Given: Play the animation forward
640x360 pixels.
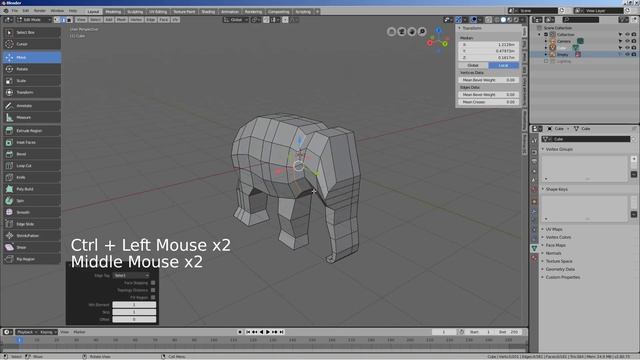Looking at the screenshot, I should coord(268,332).
